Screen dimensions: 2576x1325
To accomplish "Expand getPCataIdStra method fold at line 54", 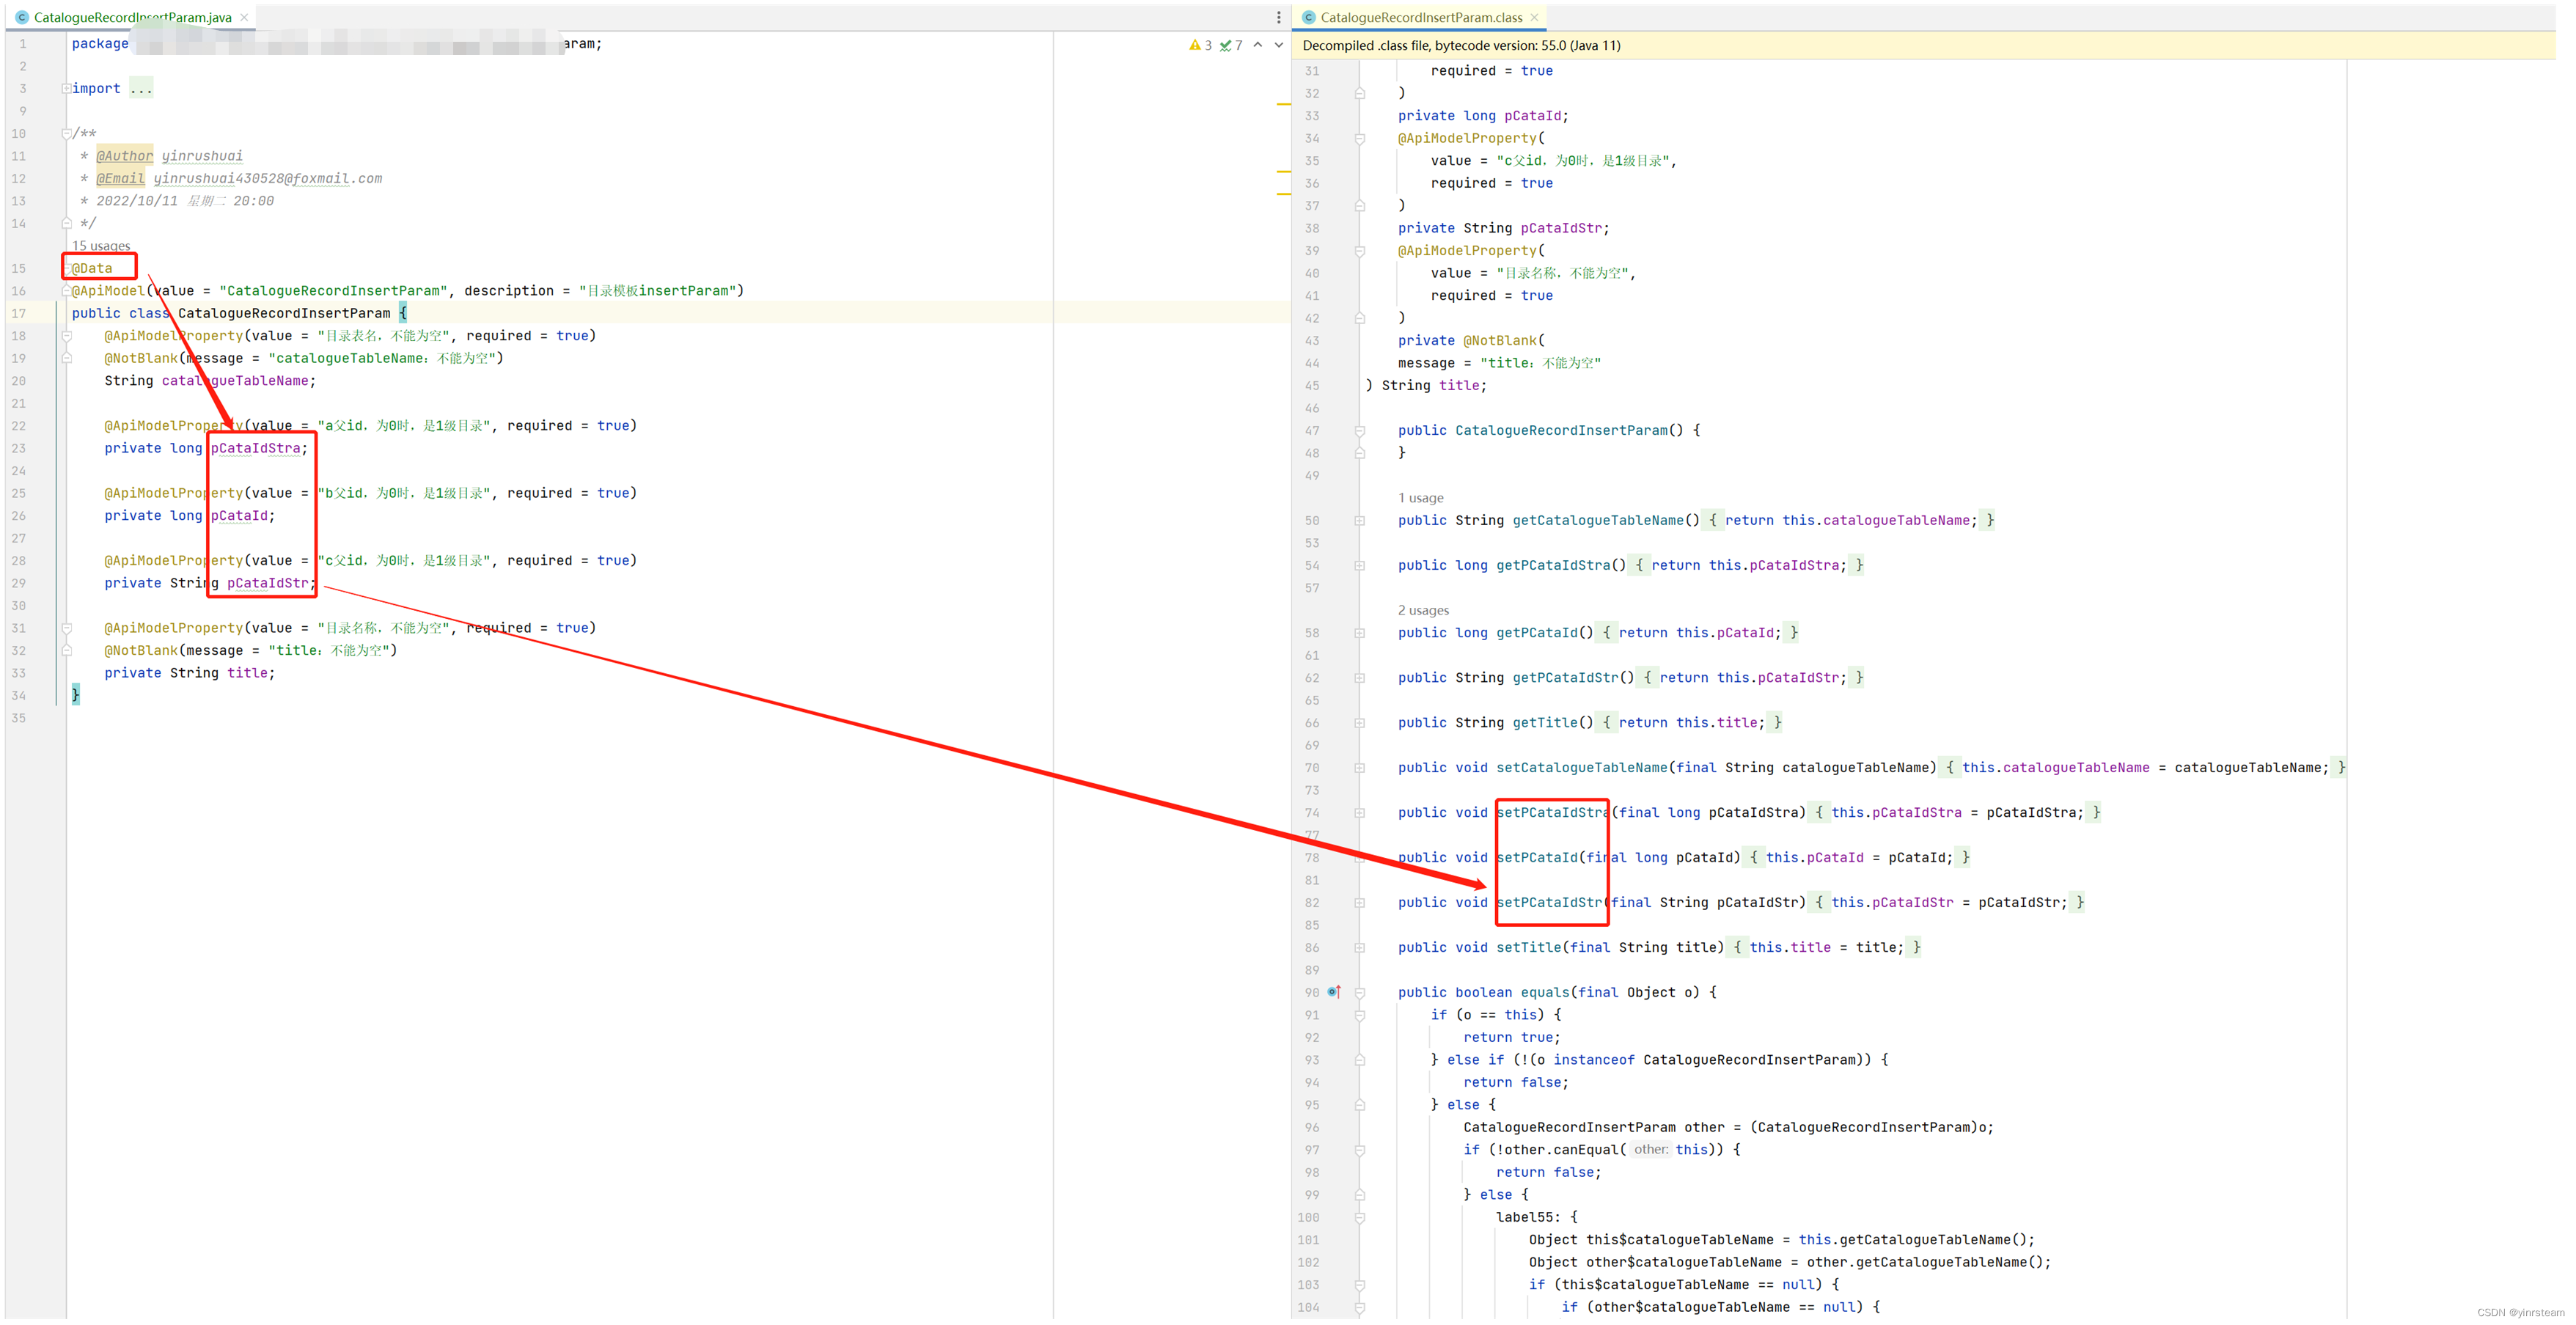I will pos(1359,565).
